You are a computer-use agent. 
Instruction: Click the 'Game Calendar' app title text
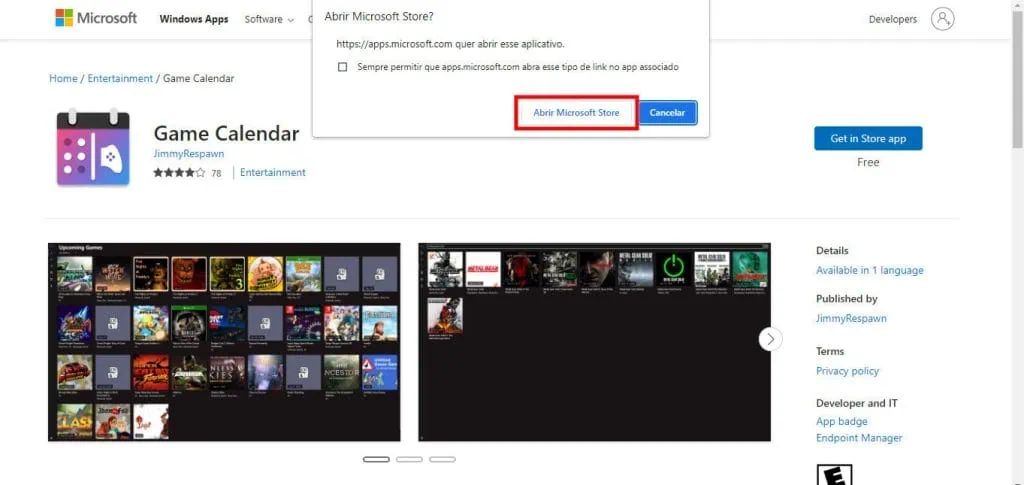coord(227,134)
